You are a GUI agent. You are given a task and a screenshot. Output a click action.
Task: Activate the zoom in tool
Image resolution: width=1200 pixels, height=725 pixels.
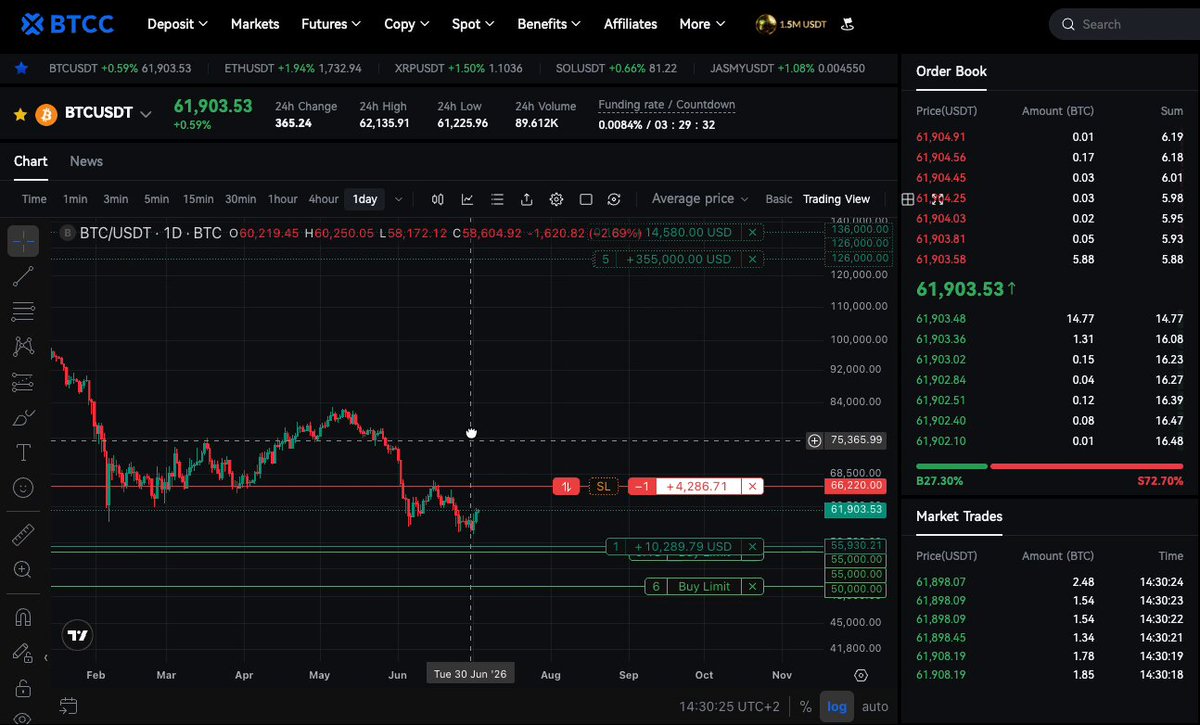[23, 570]
